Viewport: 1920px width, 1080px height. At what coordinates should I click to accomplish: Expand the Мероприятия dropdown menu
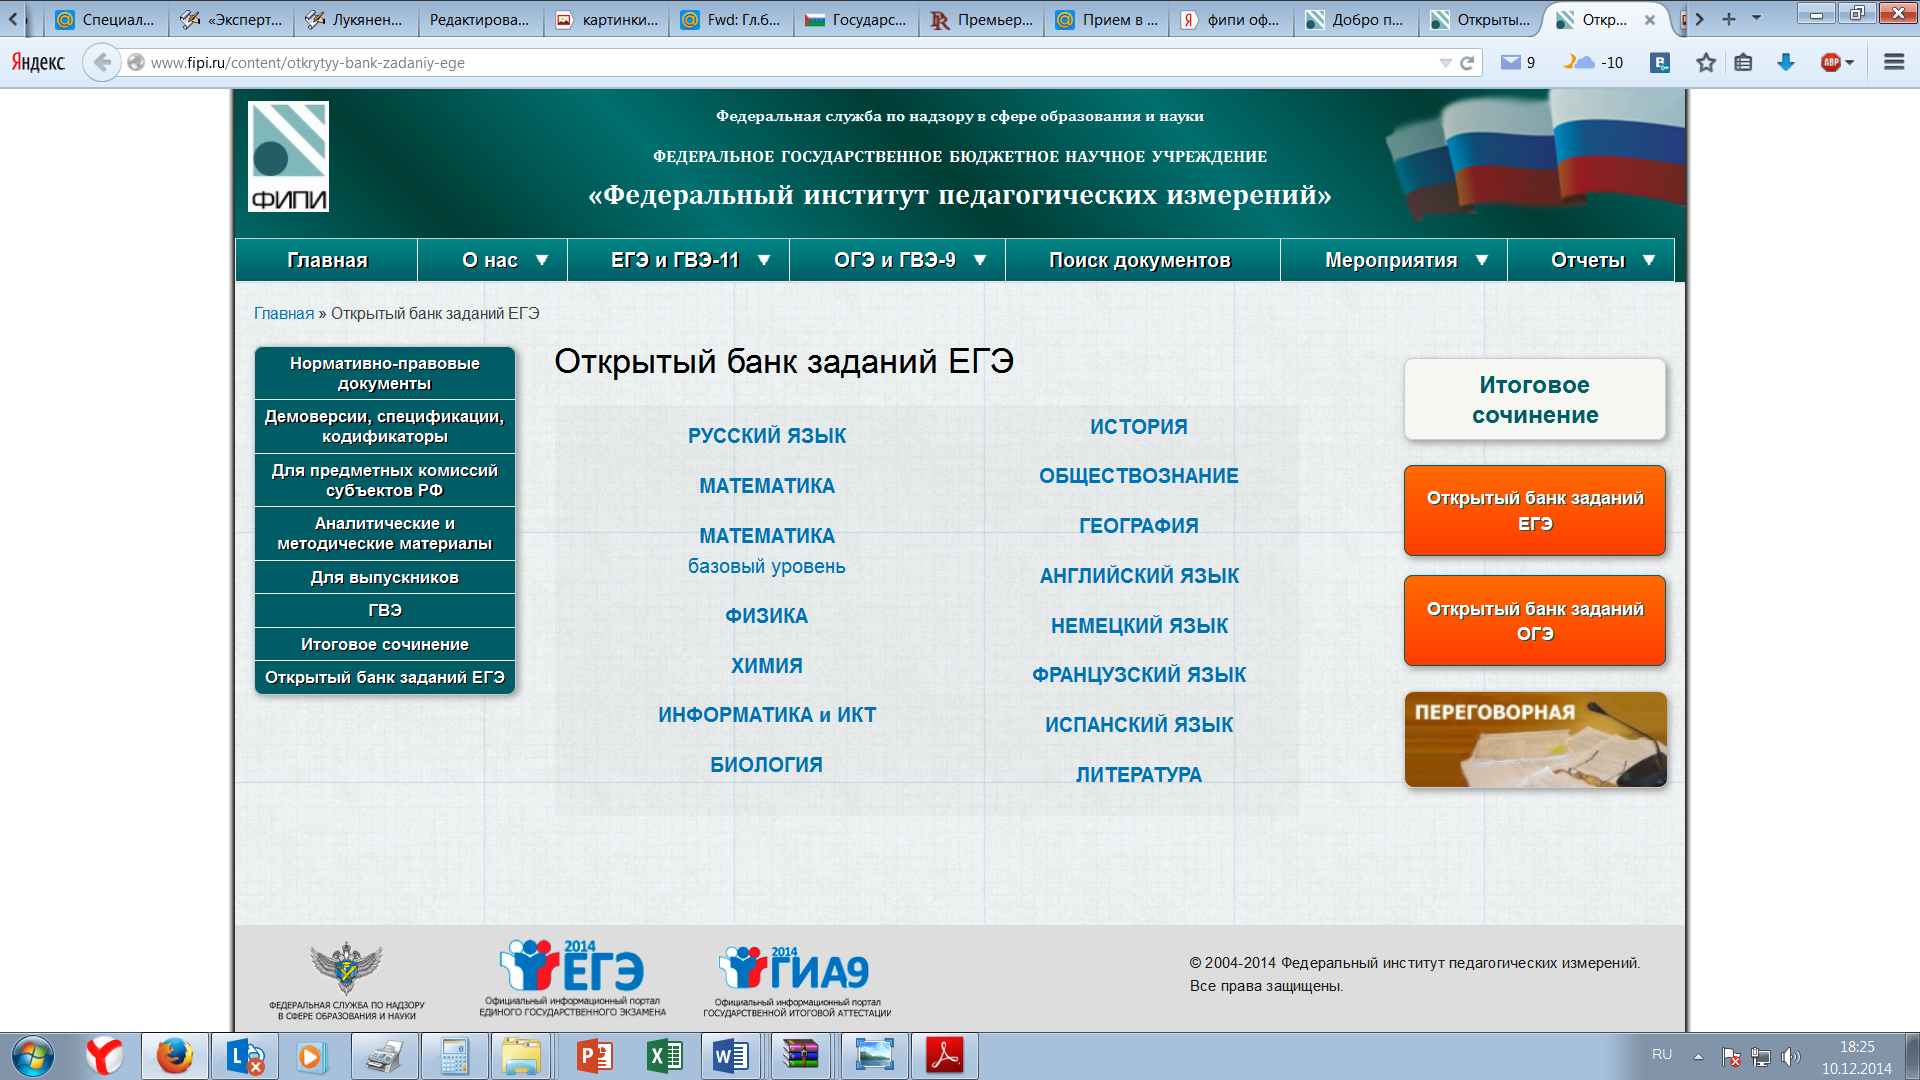pos(1405,260)
